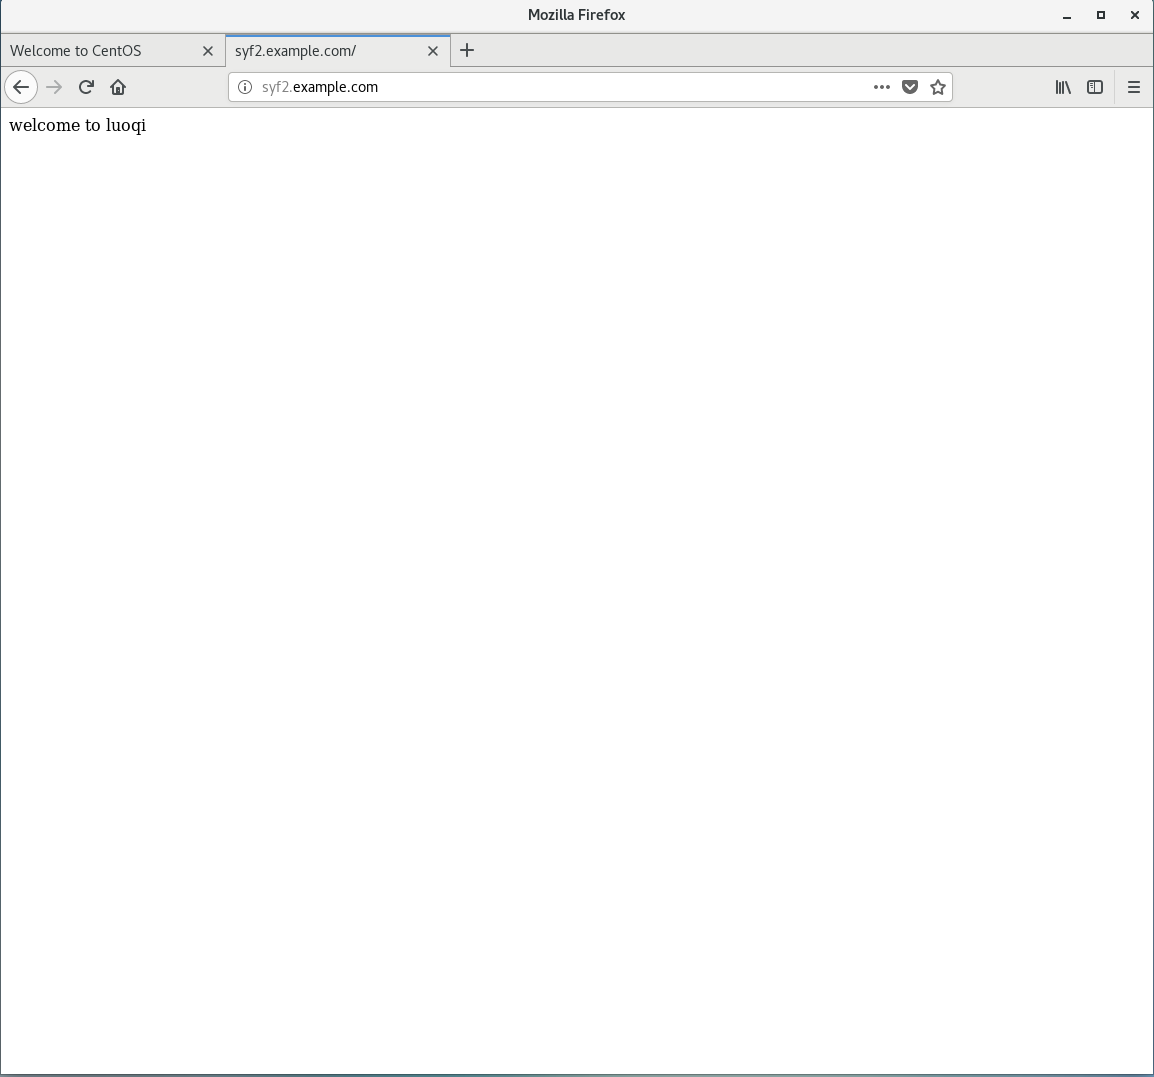This screenshot has height=1077, width=1154.
Task: Go back to the previous page
Action: pos(21,87)
